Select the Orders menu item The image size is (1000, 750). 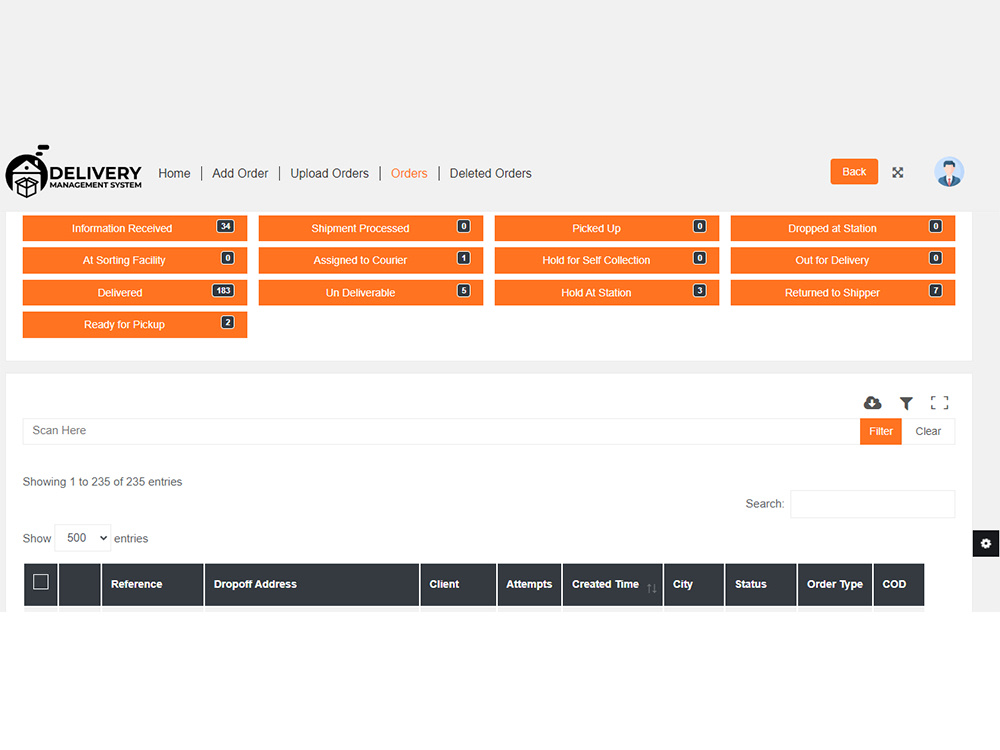coord(409,173)
